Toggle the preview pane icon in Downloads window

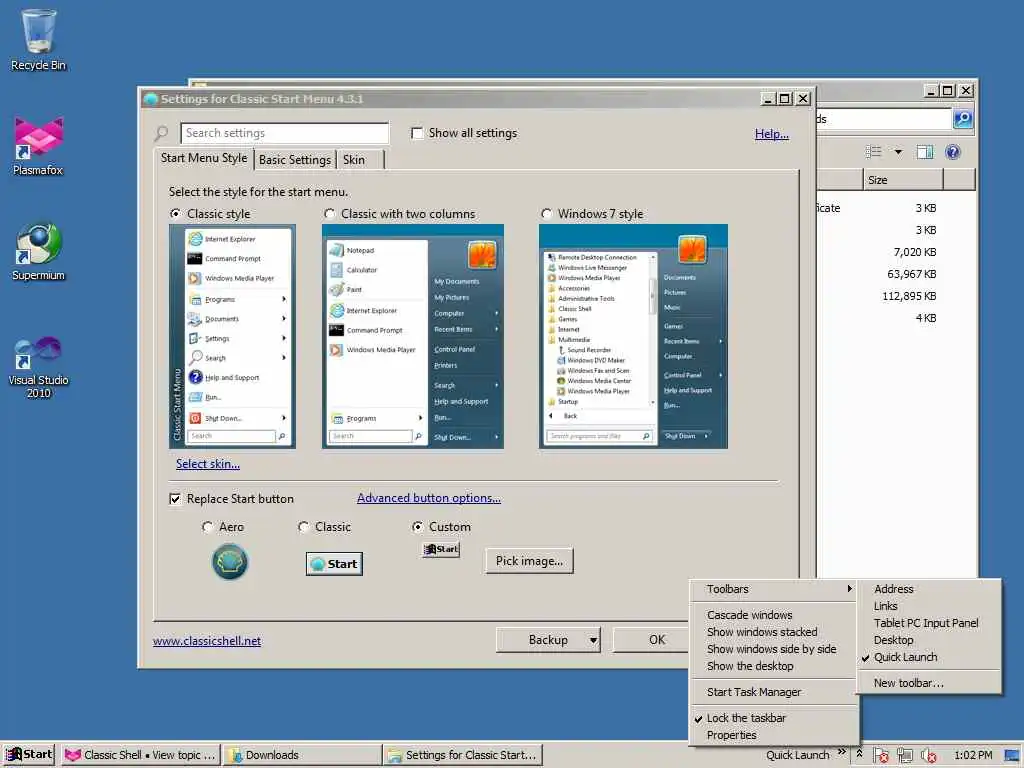(925, 152)
